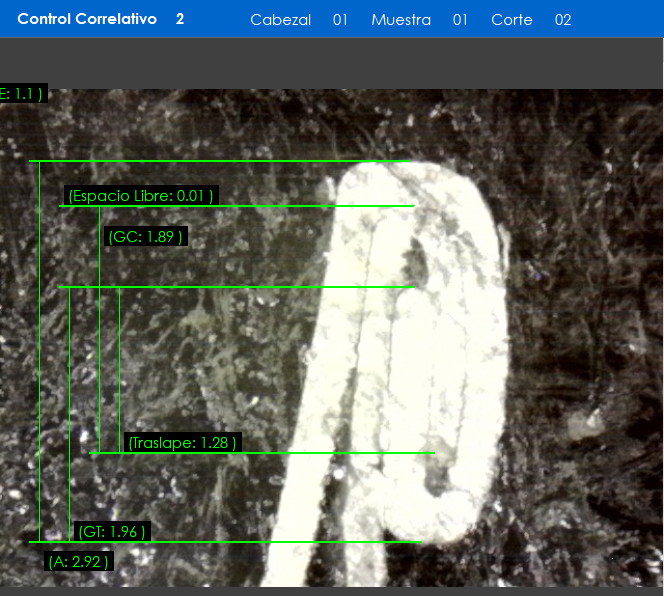
Task: Click the Control Correlativo header label
Action: tap(87, 19)
